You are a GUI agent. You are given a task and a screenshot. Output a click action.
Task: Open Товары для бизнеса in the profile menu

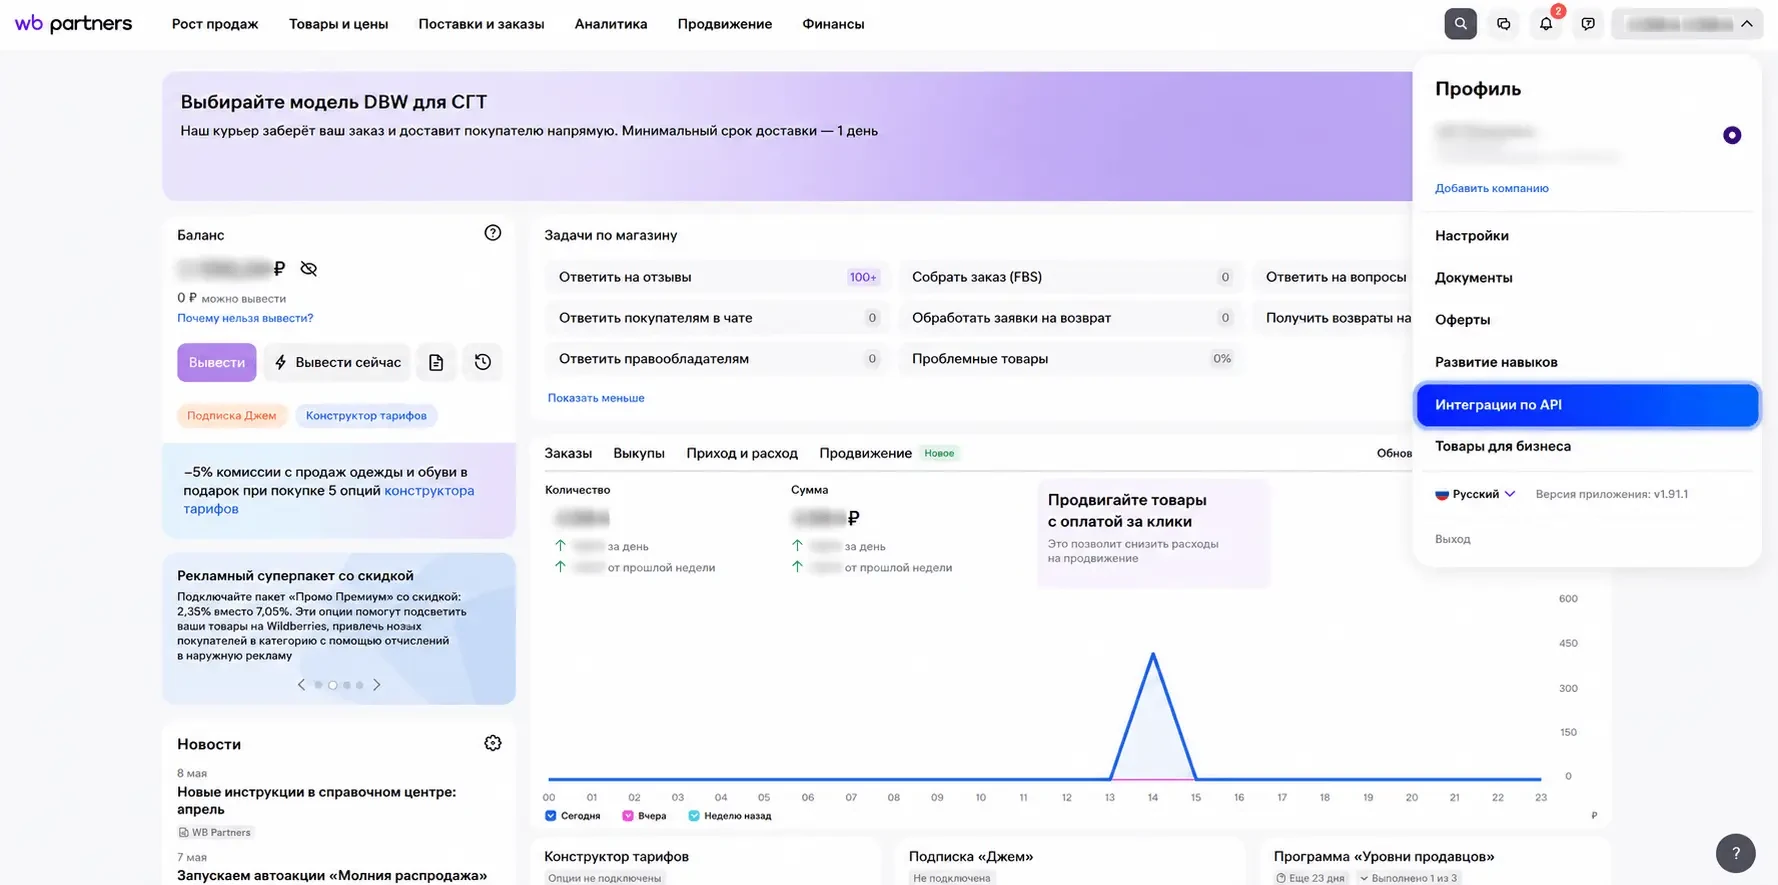tap(1503, 446)
